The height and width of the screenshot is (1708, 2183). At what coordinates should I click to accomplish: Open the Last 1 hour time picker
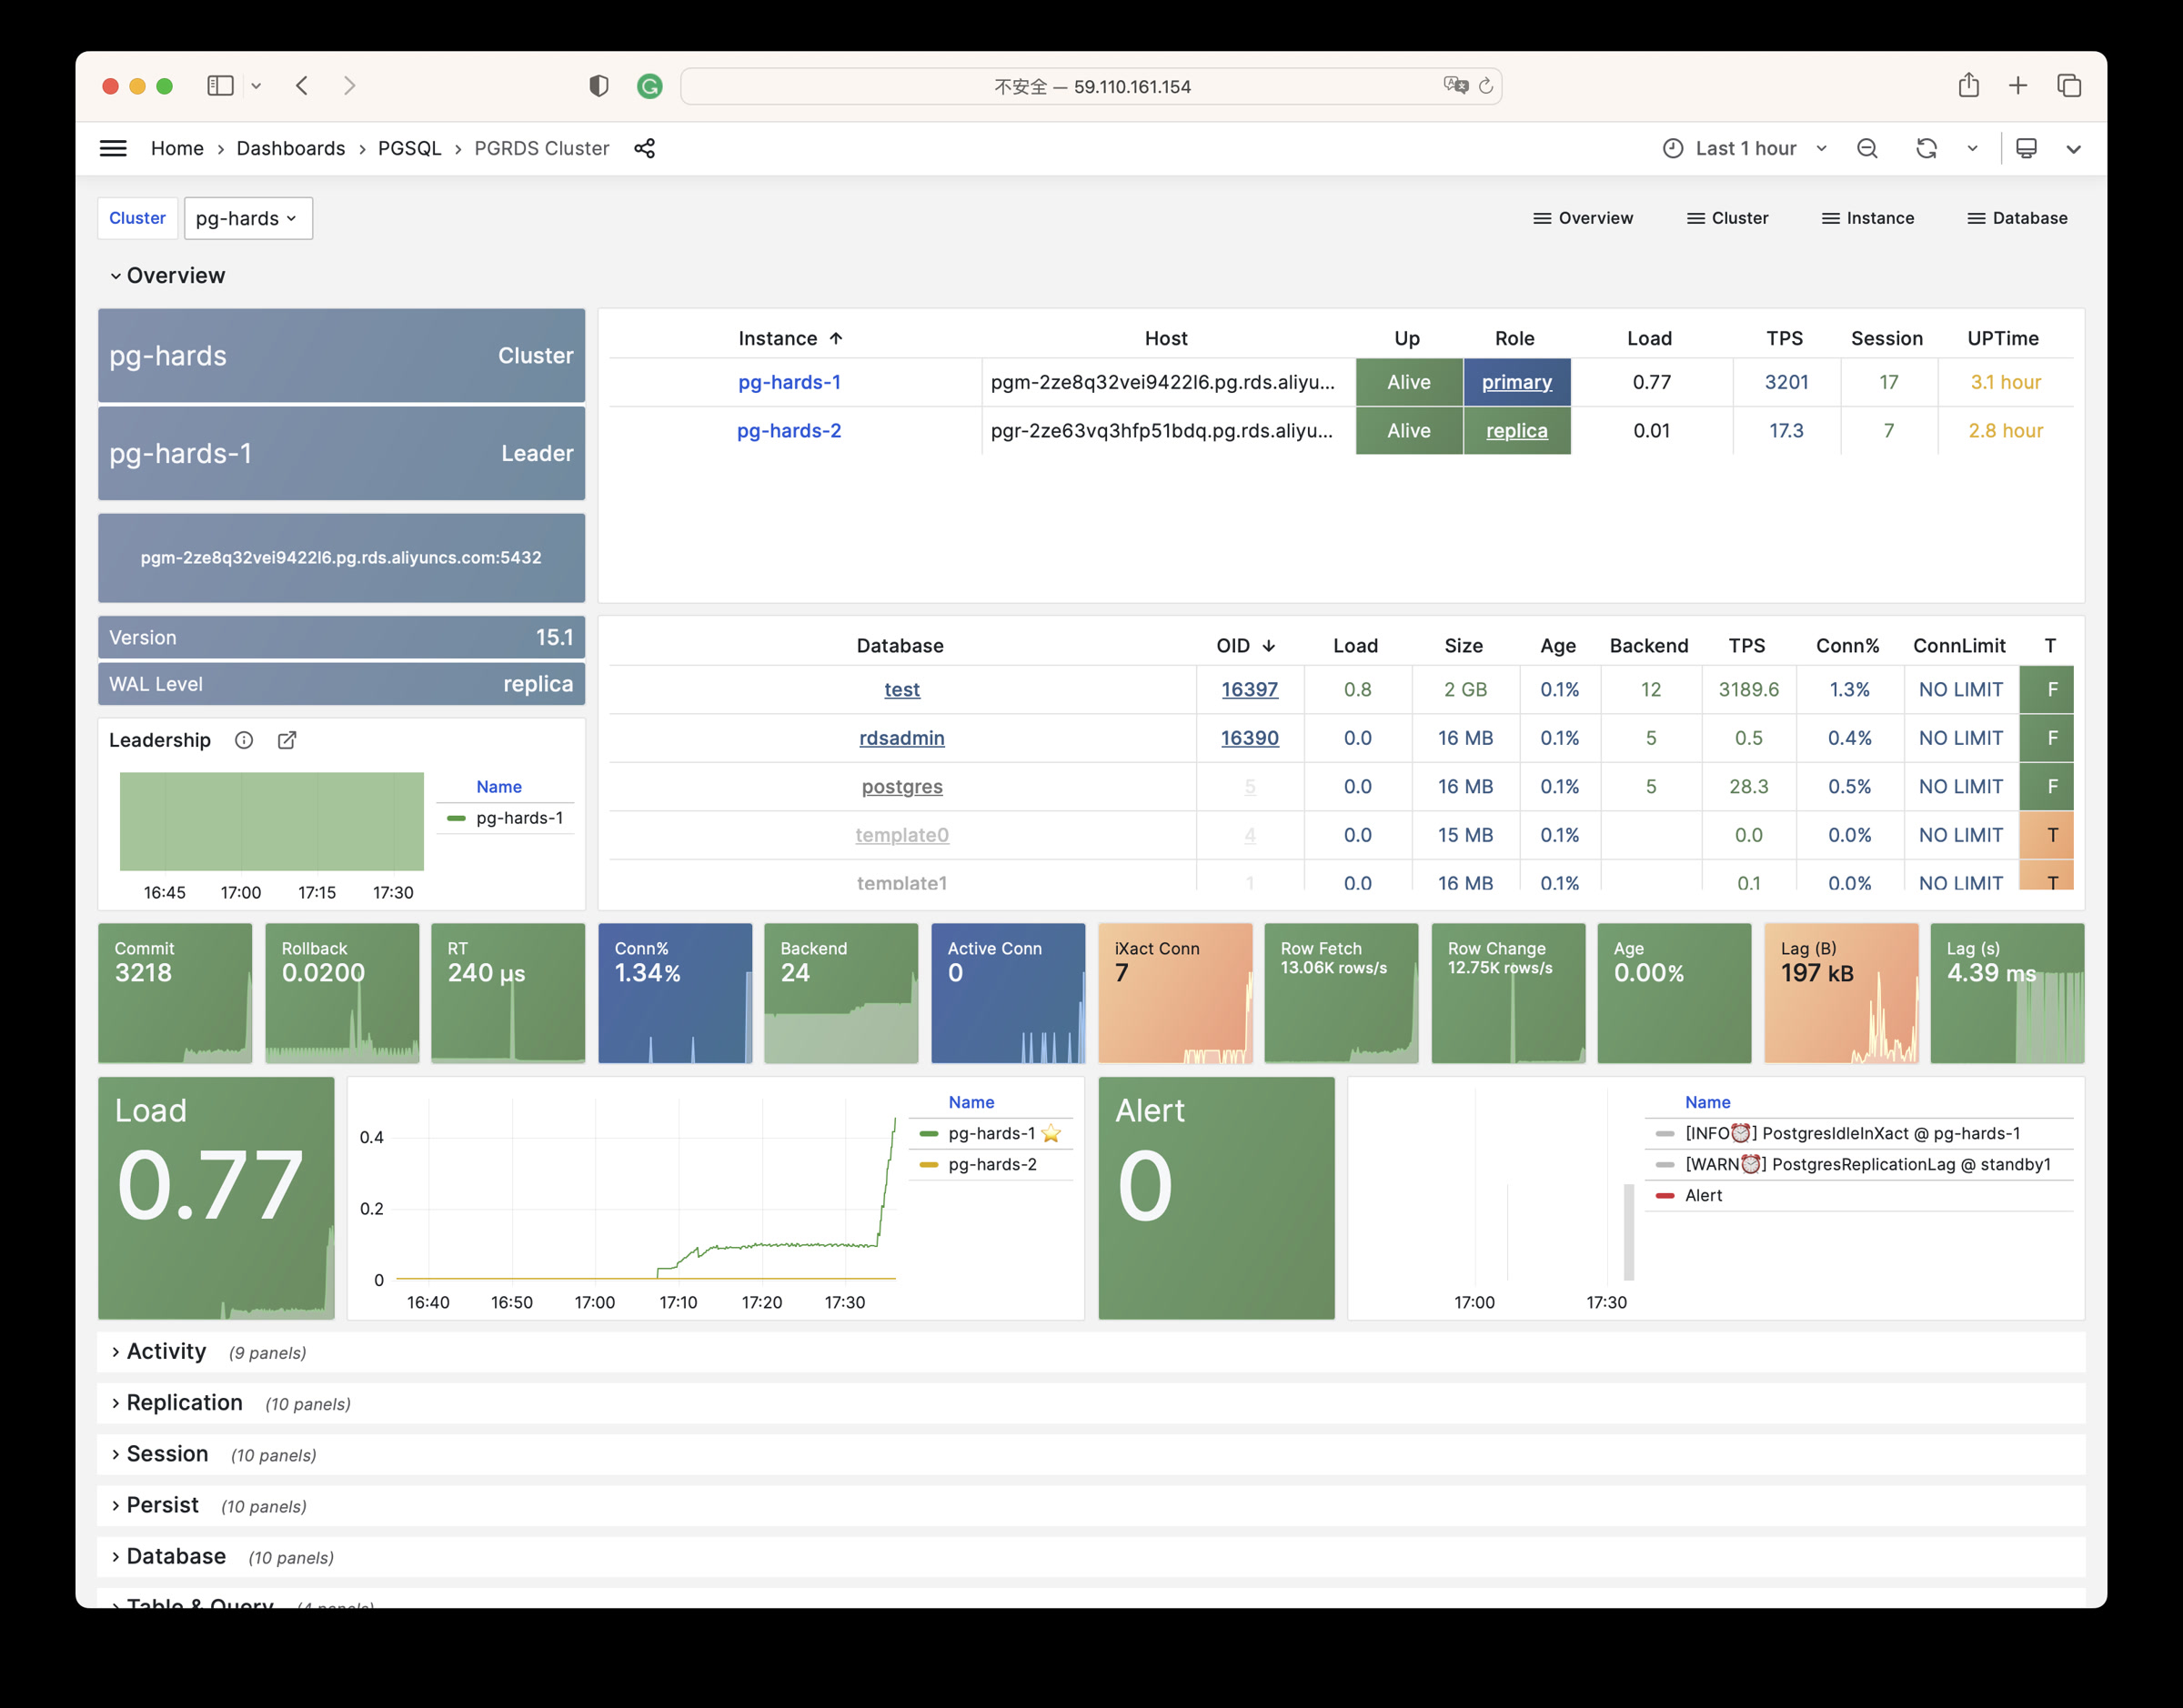1745,148
